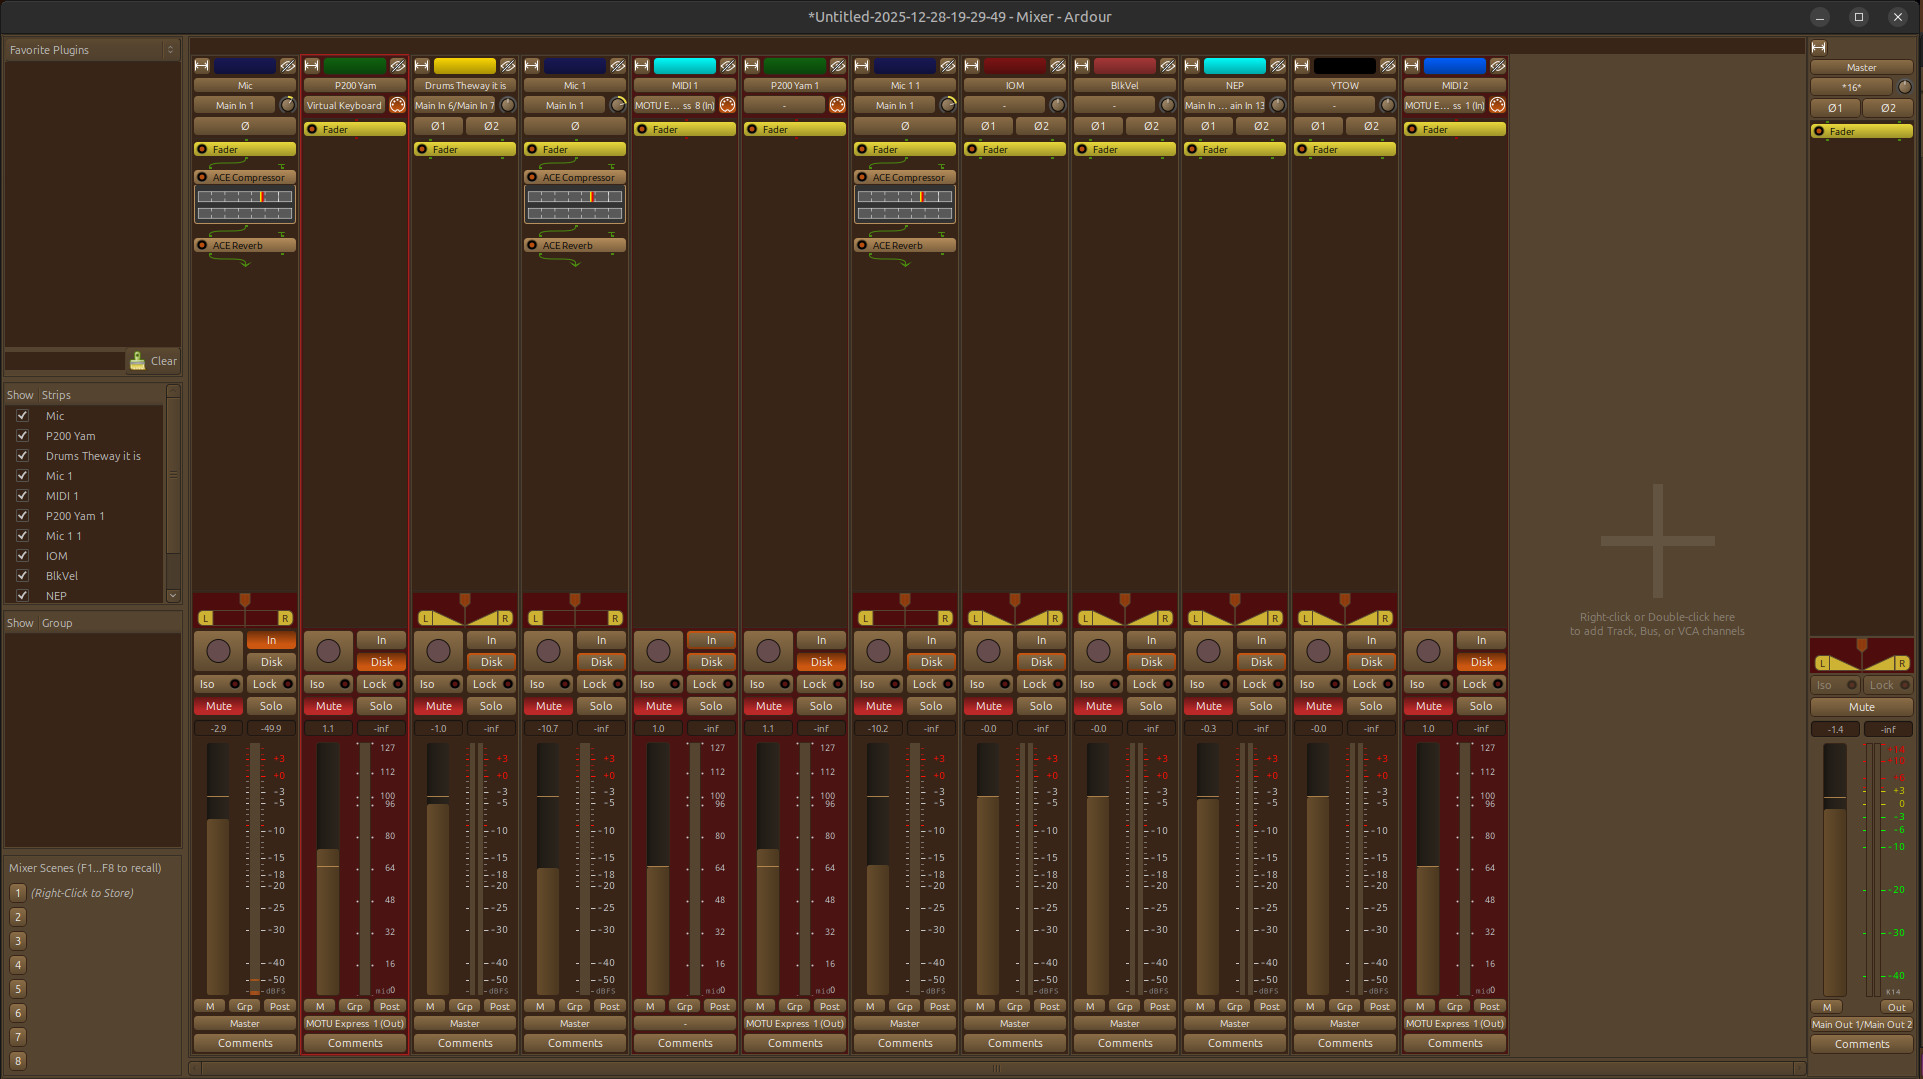Click the width toggle icon on Mic strip
This screenshot has width=1923, height=1079.
click(x=201, y=66)
